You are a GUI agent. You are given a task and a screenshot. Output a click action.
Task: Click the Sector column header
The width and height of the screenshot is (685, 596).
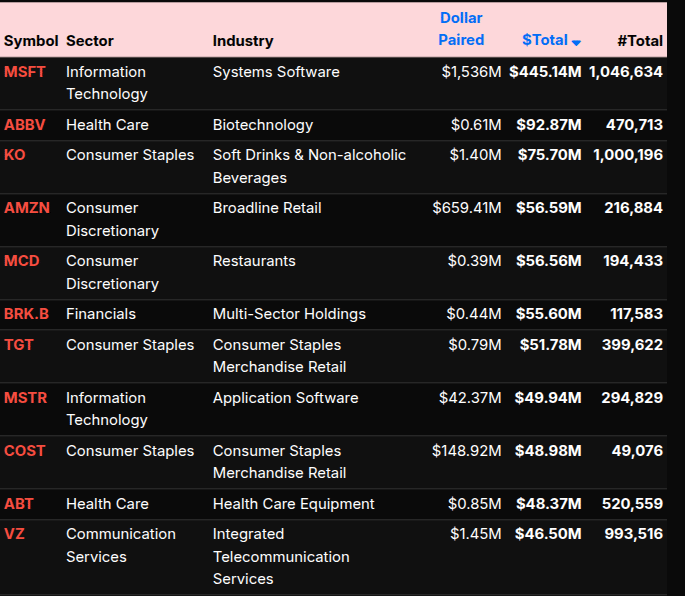(x=90, y=41)
